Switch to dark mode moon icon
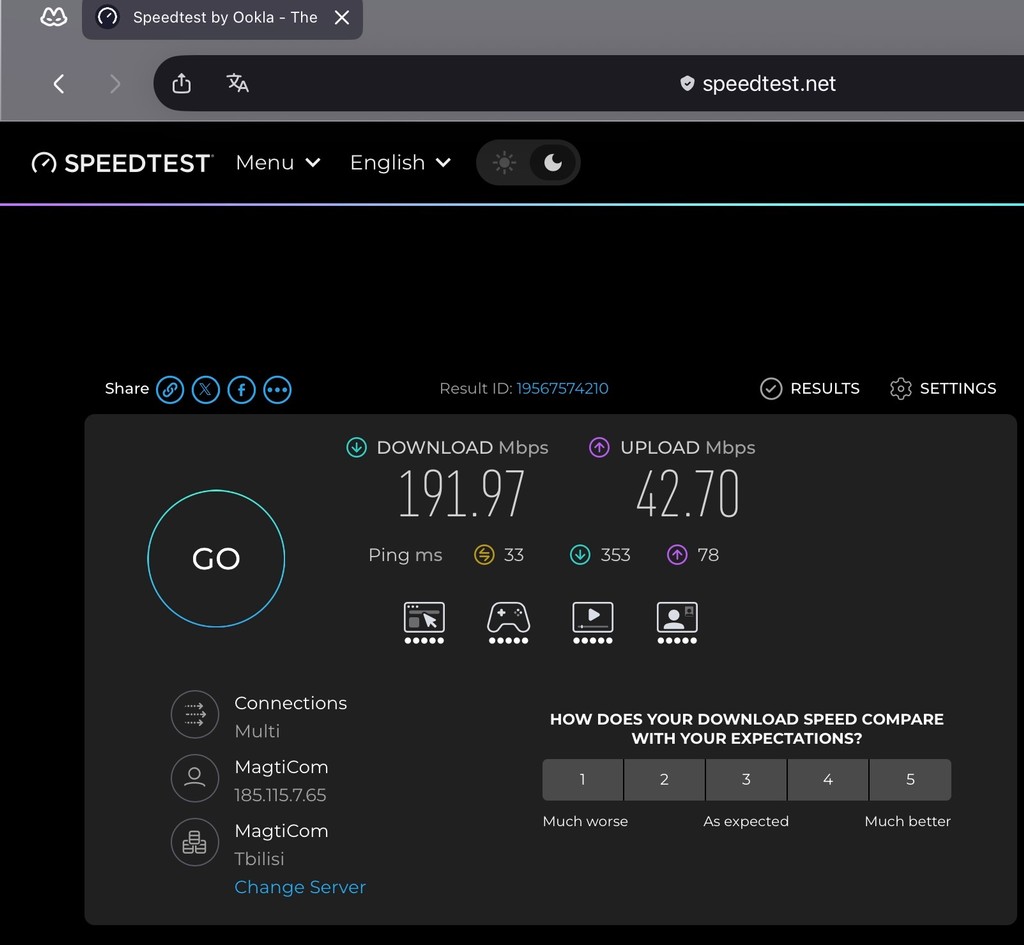This screenshot has height=945, width=1024. [x=552, y=163]
